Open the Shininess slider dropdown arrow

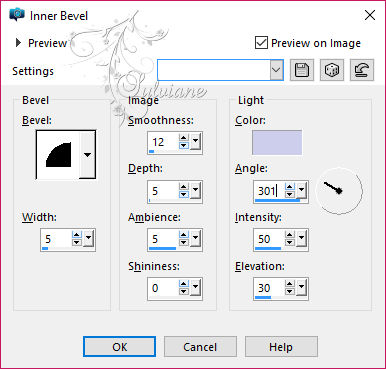coord(195,287)
